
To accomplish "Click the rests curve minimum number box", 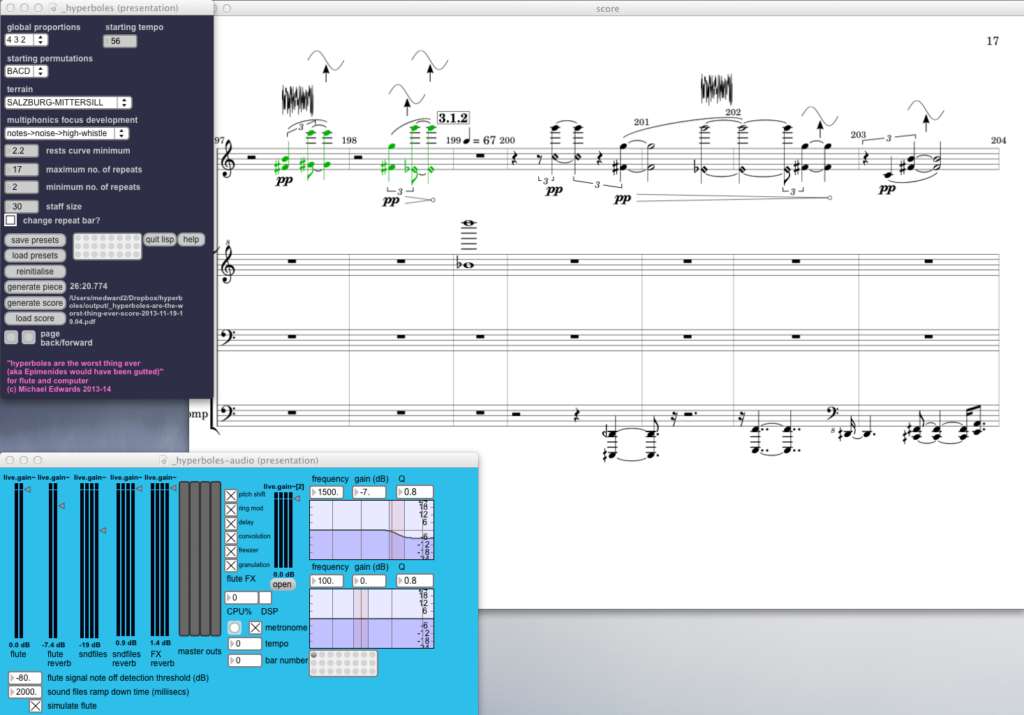I will coord(22,151).
